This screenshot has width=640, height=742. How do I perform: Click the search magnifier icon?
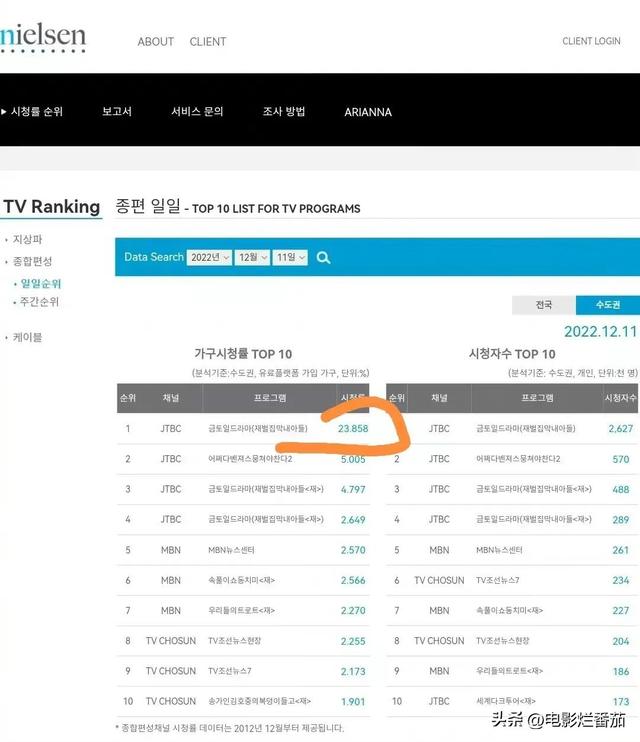pos(323,257)
